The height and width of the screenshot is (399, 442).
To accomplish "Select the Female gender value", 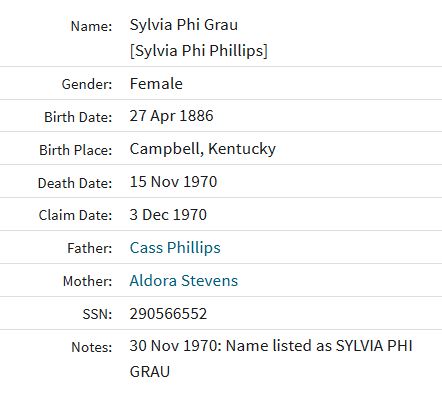I will click(x=156, y=83).
